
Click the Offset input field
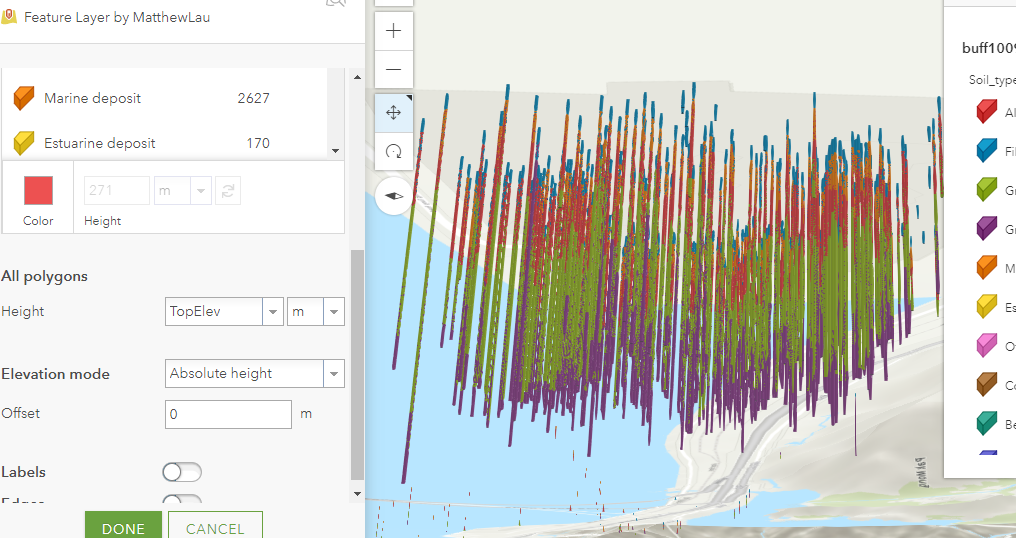click(x=228, y=414)
